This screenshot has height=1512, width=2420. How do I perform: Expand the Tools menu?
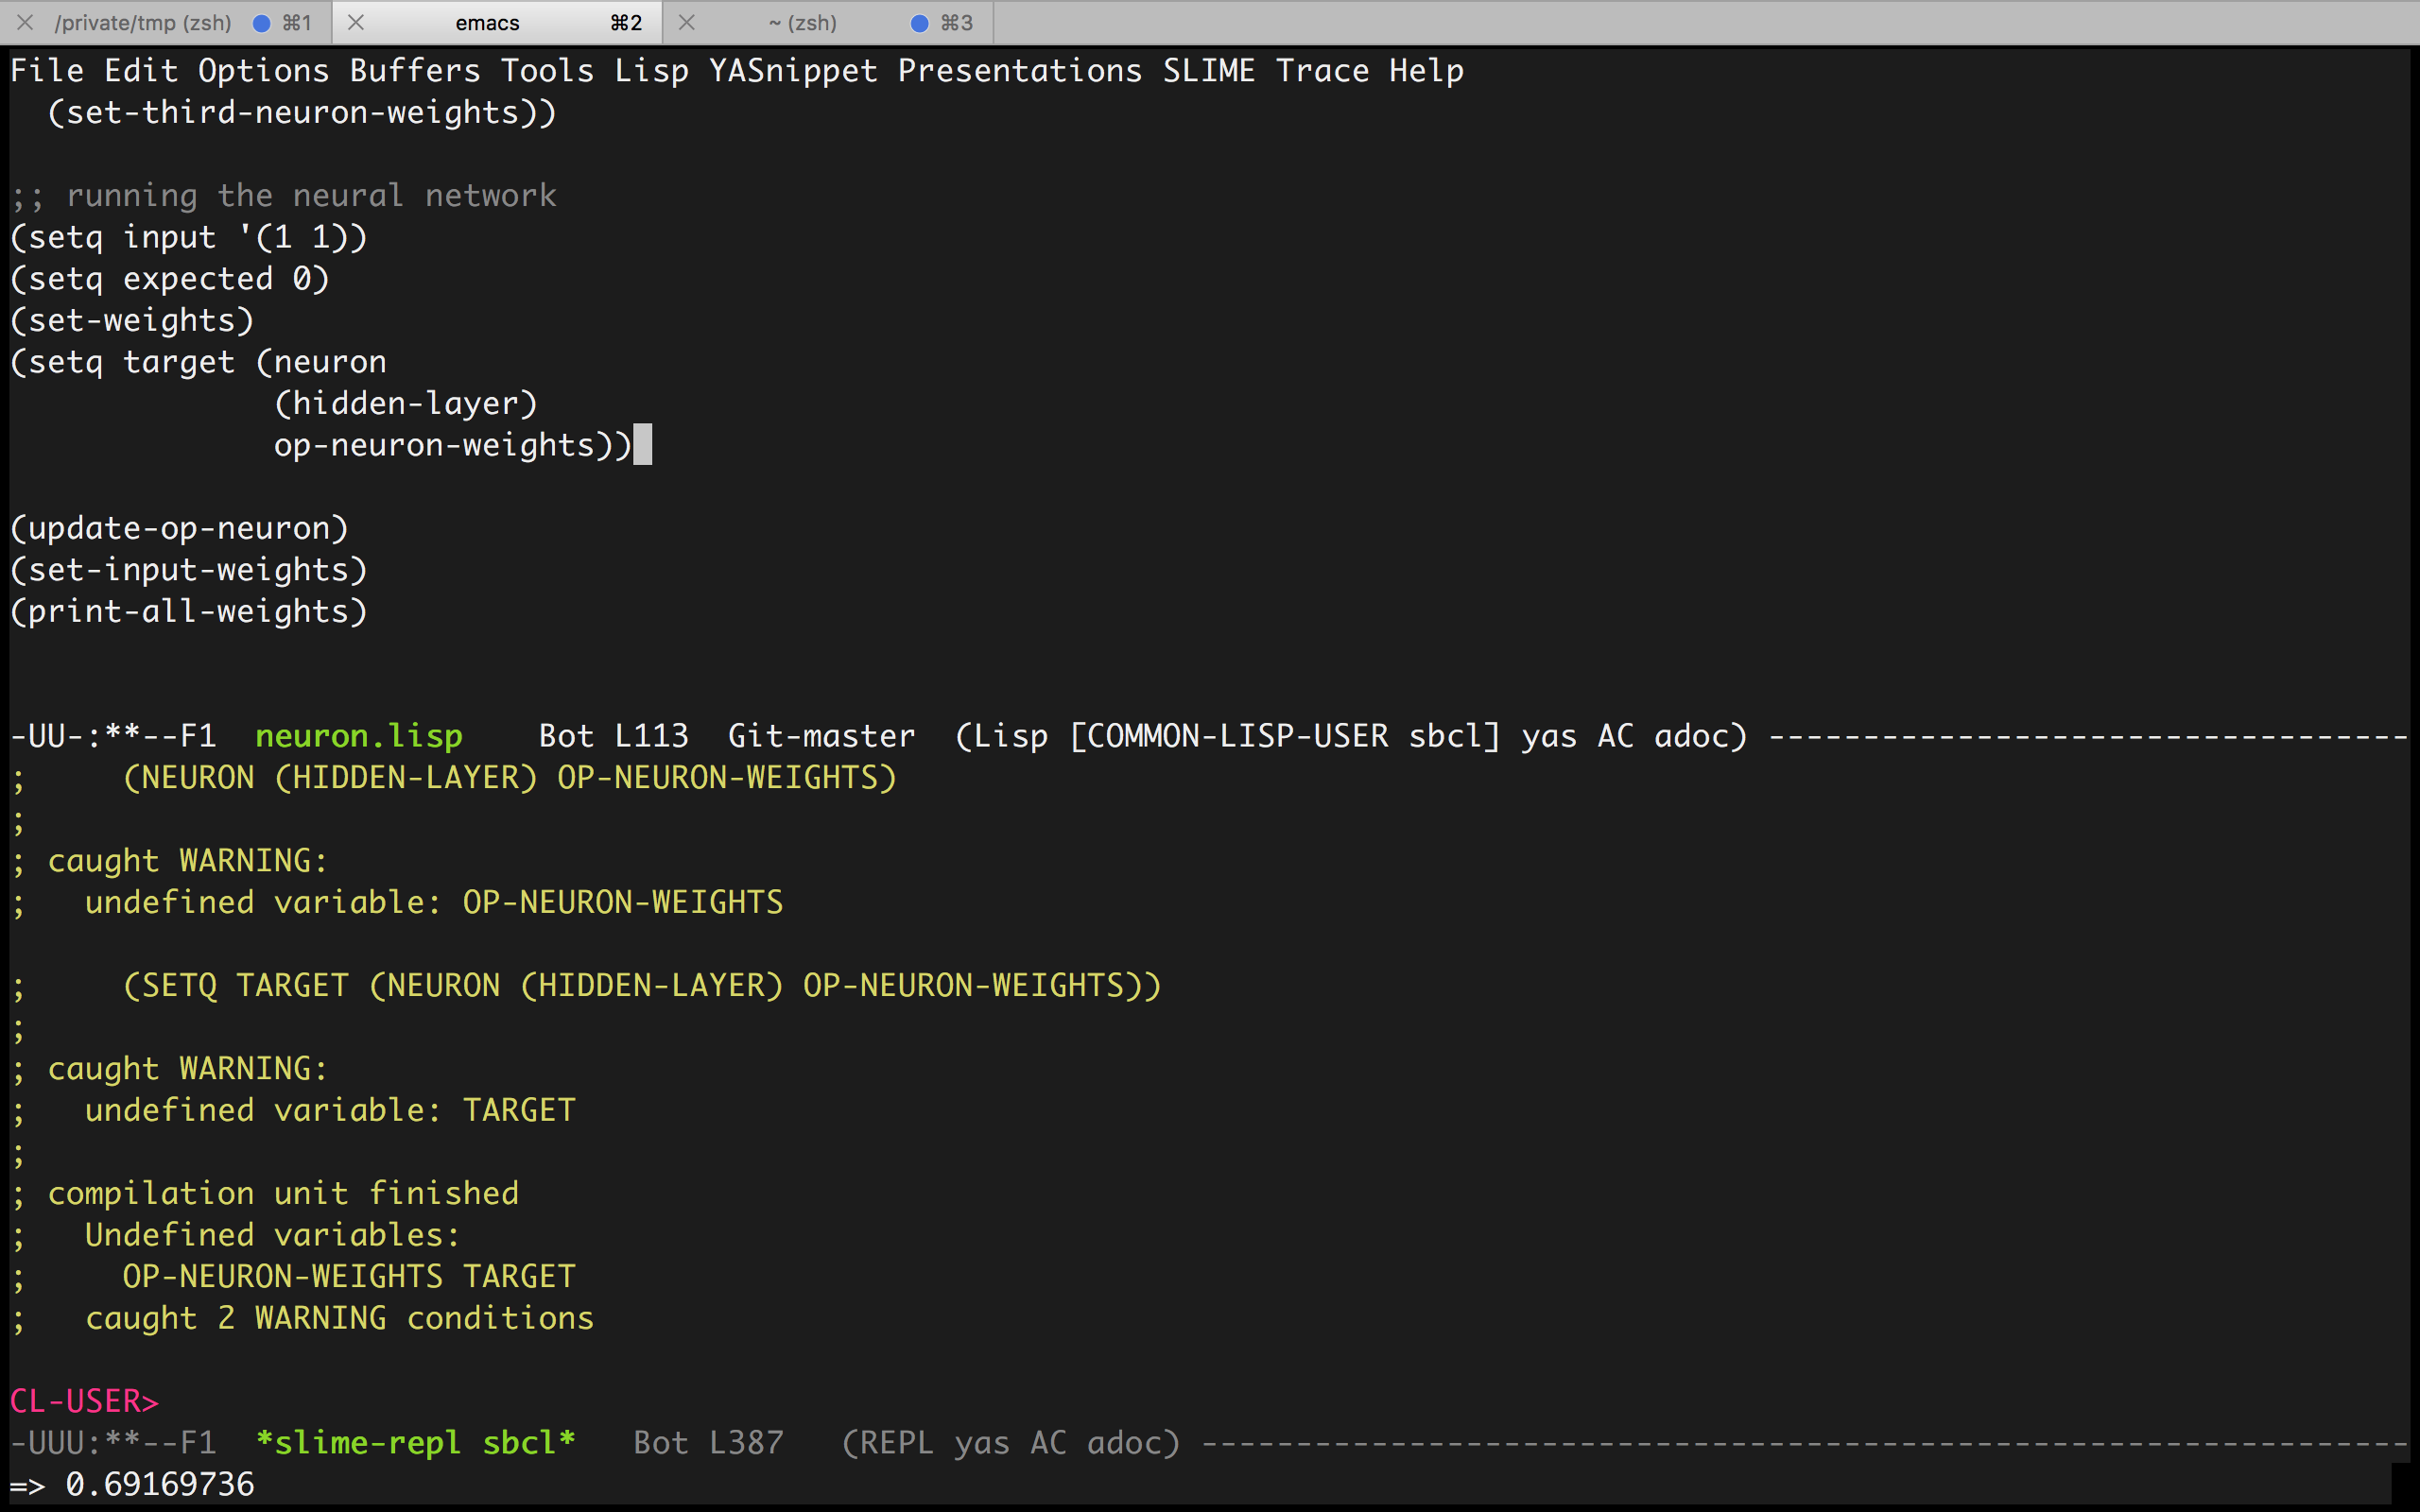(546, 71)
